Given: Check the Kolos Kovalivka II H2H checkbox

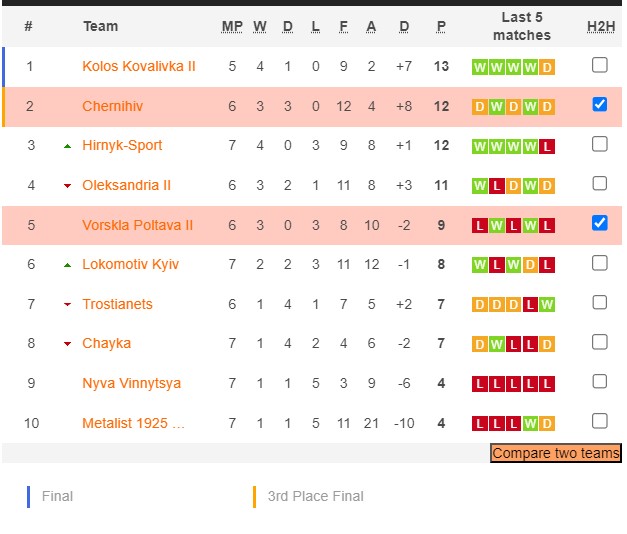Looking at the screenshot, I should pyautogui.click(x=600, y=65).
